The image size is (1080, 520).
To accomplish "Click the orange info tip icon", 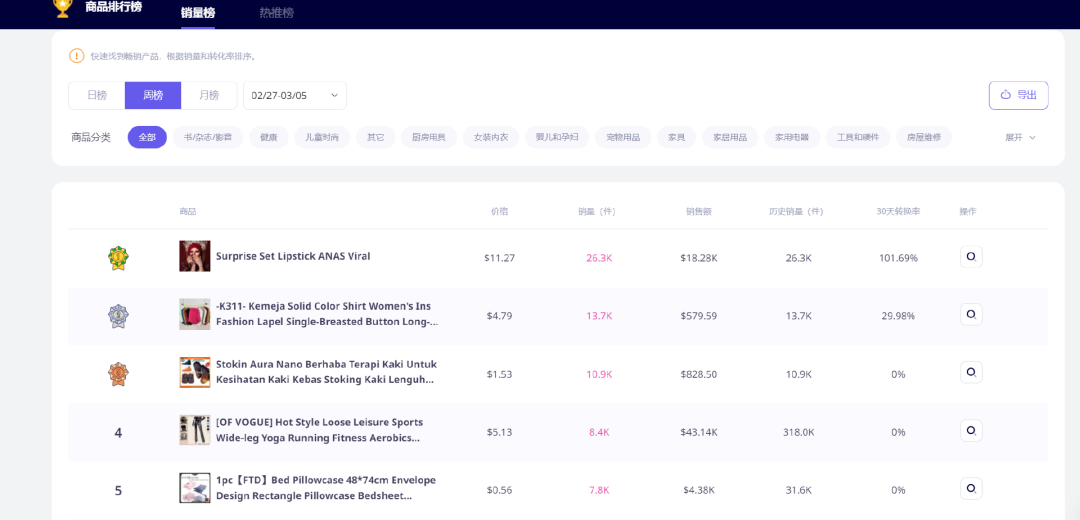I will (x=77, y=56).
